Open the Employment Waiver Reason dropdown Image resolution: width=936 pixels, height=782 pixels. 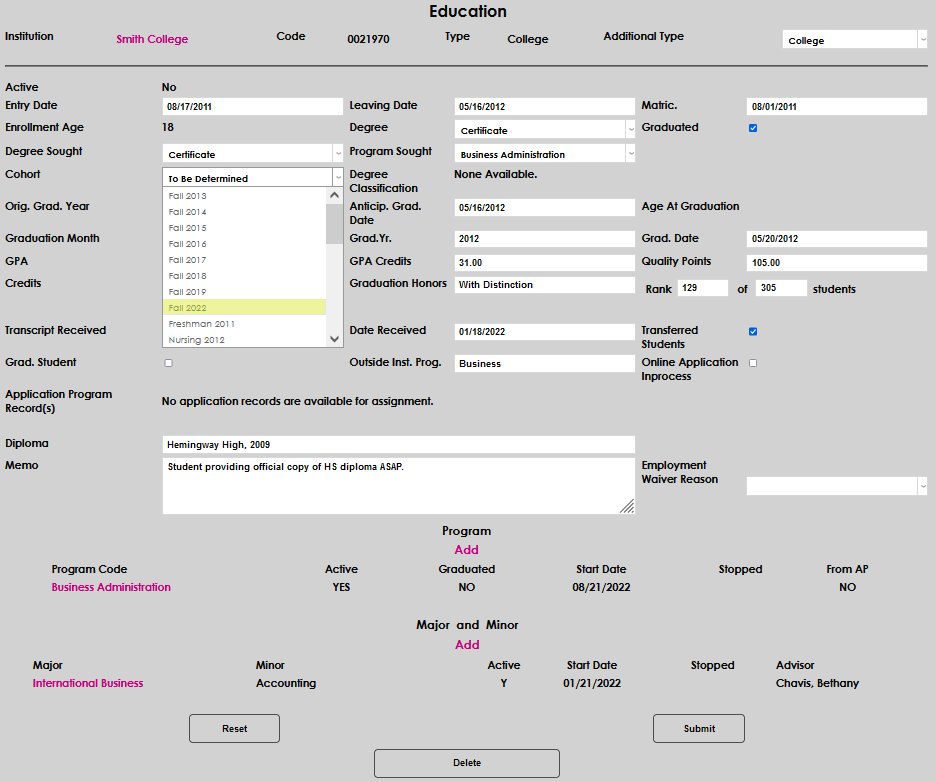pyautogui.click(x=836, y=485)
